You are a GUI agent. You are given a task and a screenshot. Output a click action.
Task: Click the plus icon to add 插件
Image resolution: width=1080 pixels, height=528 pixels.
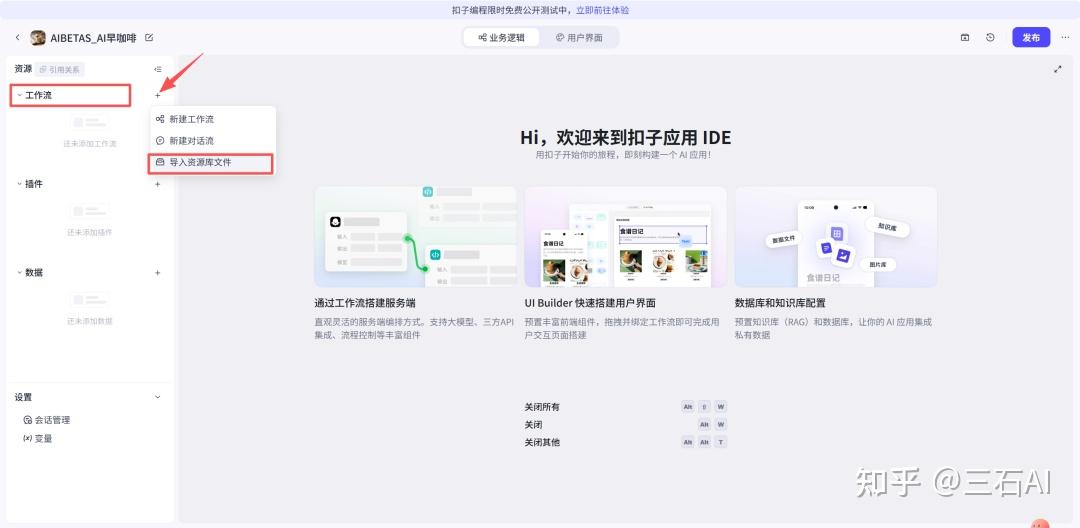pos(157,184)
